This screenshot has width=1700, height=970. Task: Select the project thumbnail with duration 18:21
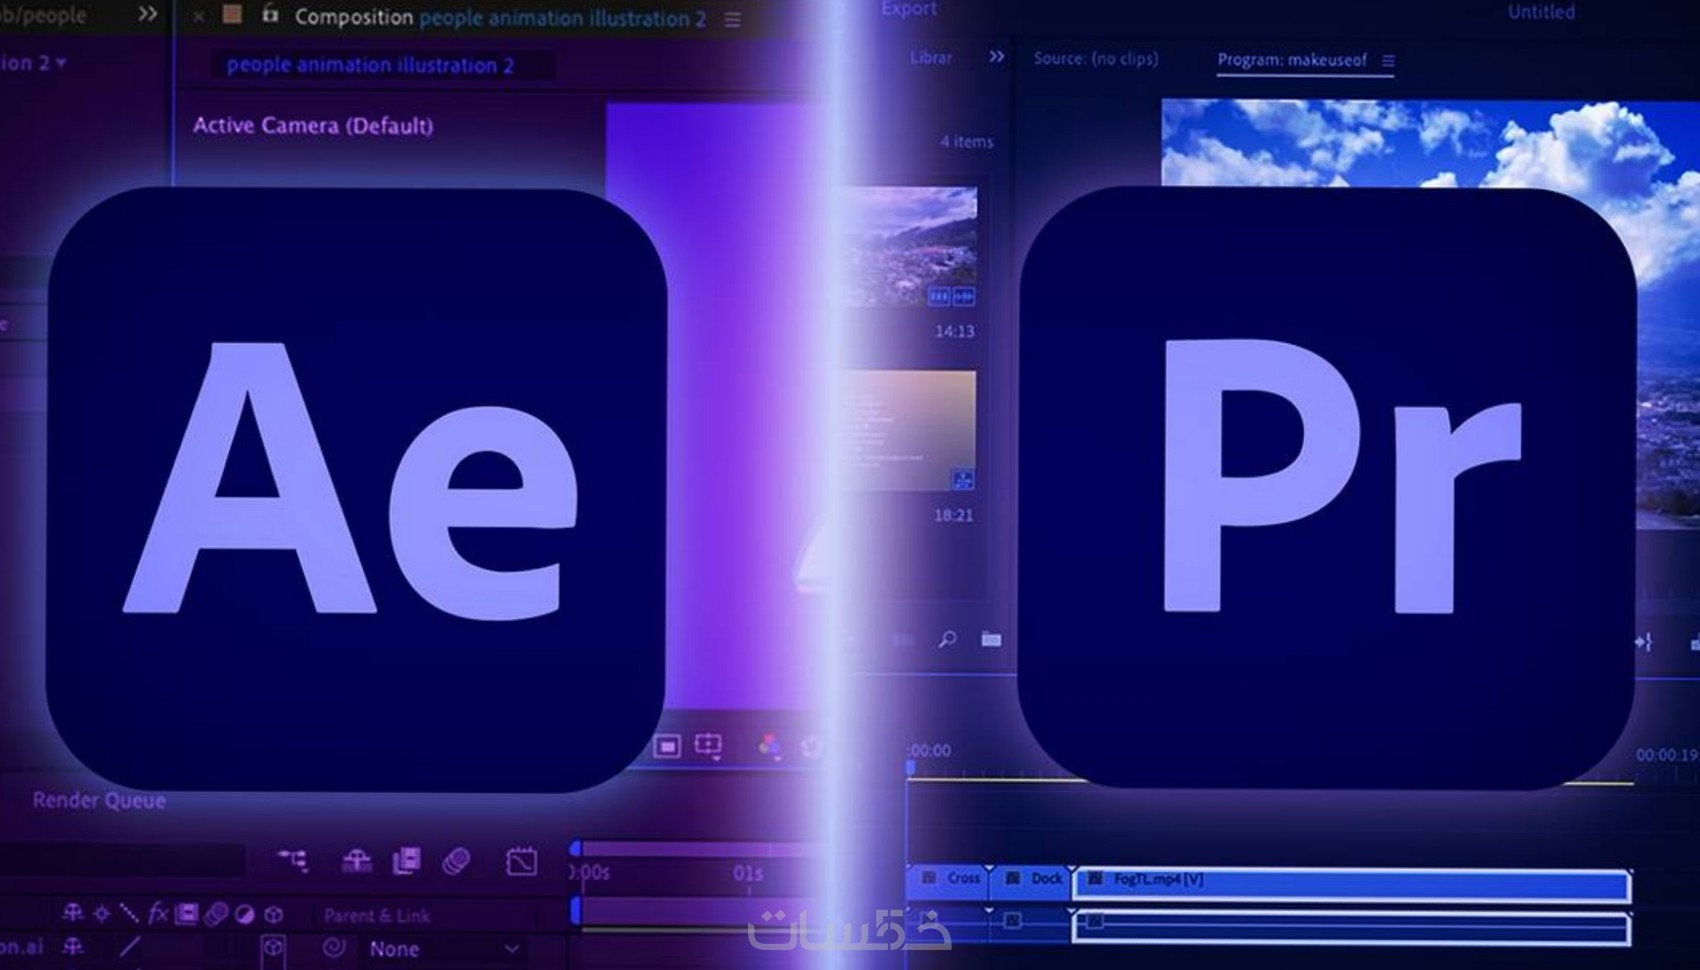point(910,431)
